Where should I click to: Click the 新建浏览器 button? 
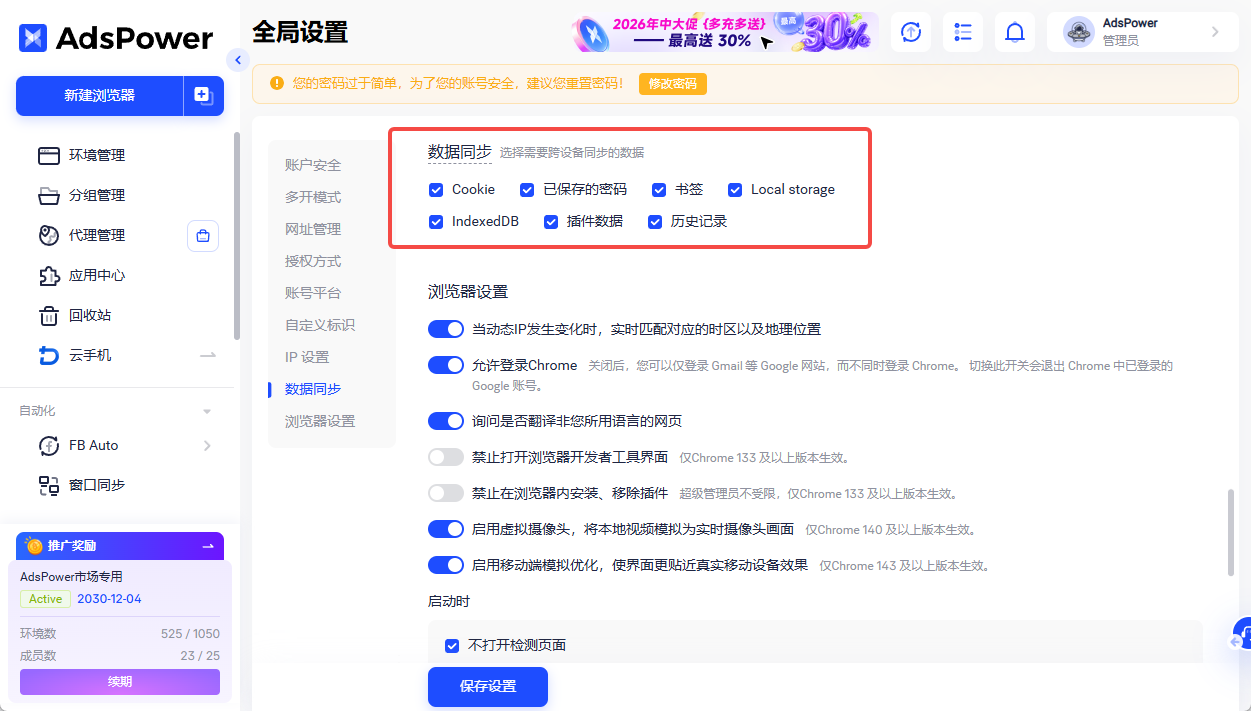pos(99,96)
